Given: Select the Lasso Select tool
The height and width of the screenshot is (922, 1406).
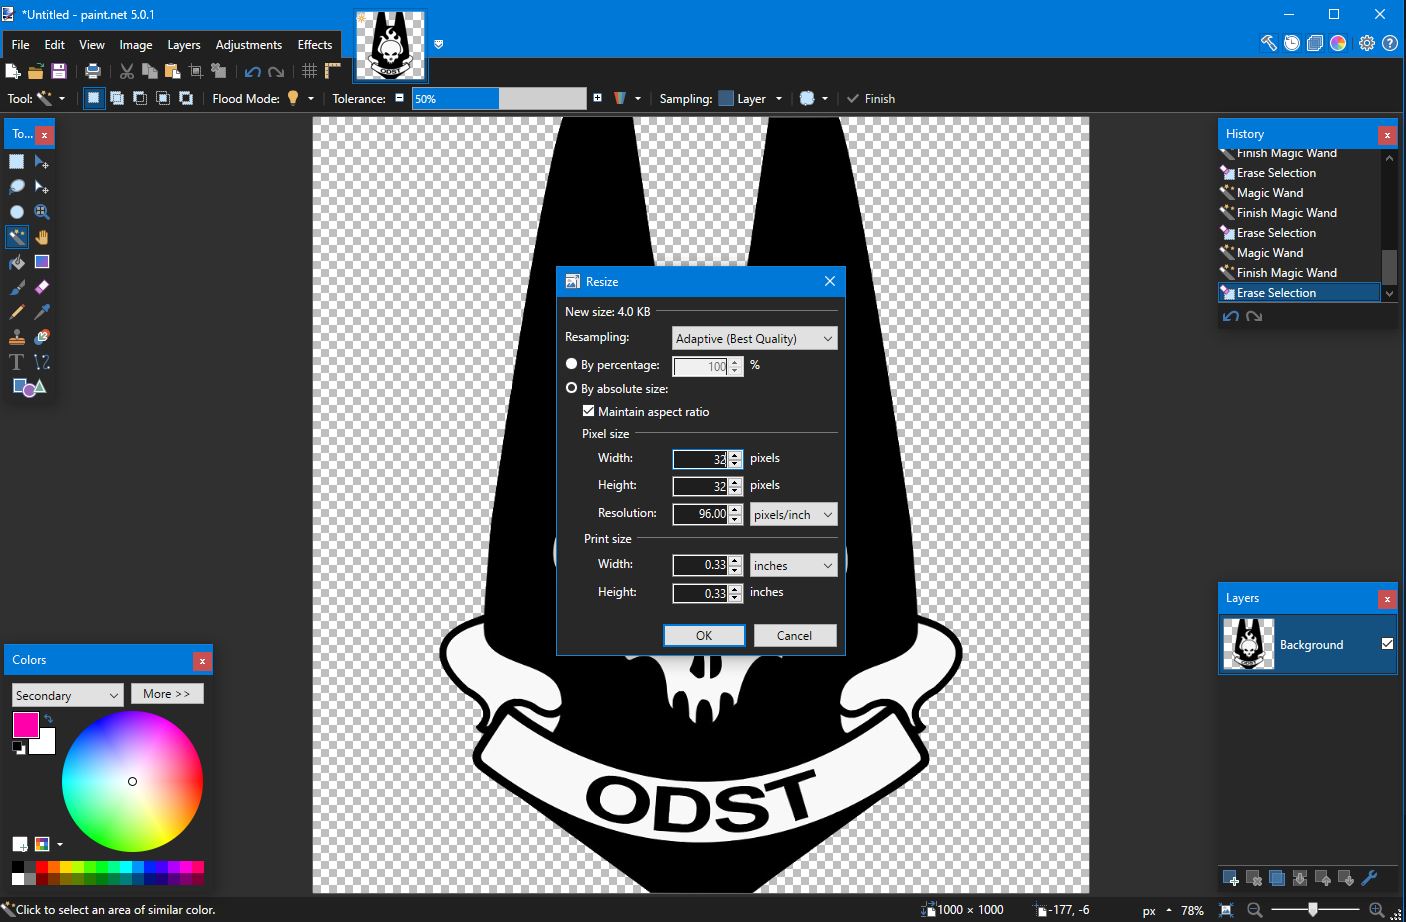Looking at the screenshot, I should pos(17,187).
